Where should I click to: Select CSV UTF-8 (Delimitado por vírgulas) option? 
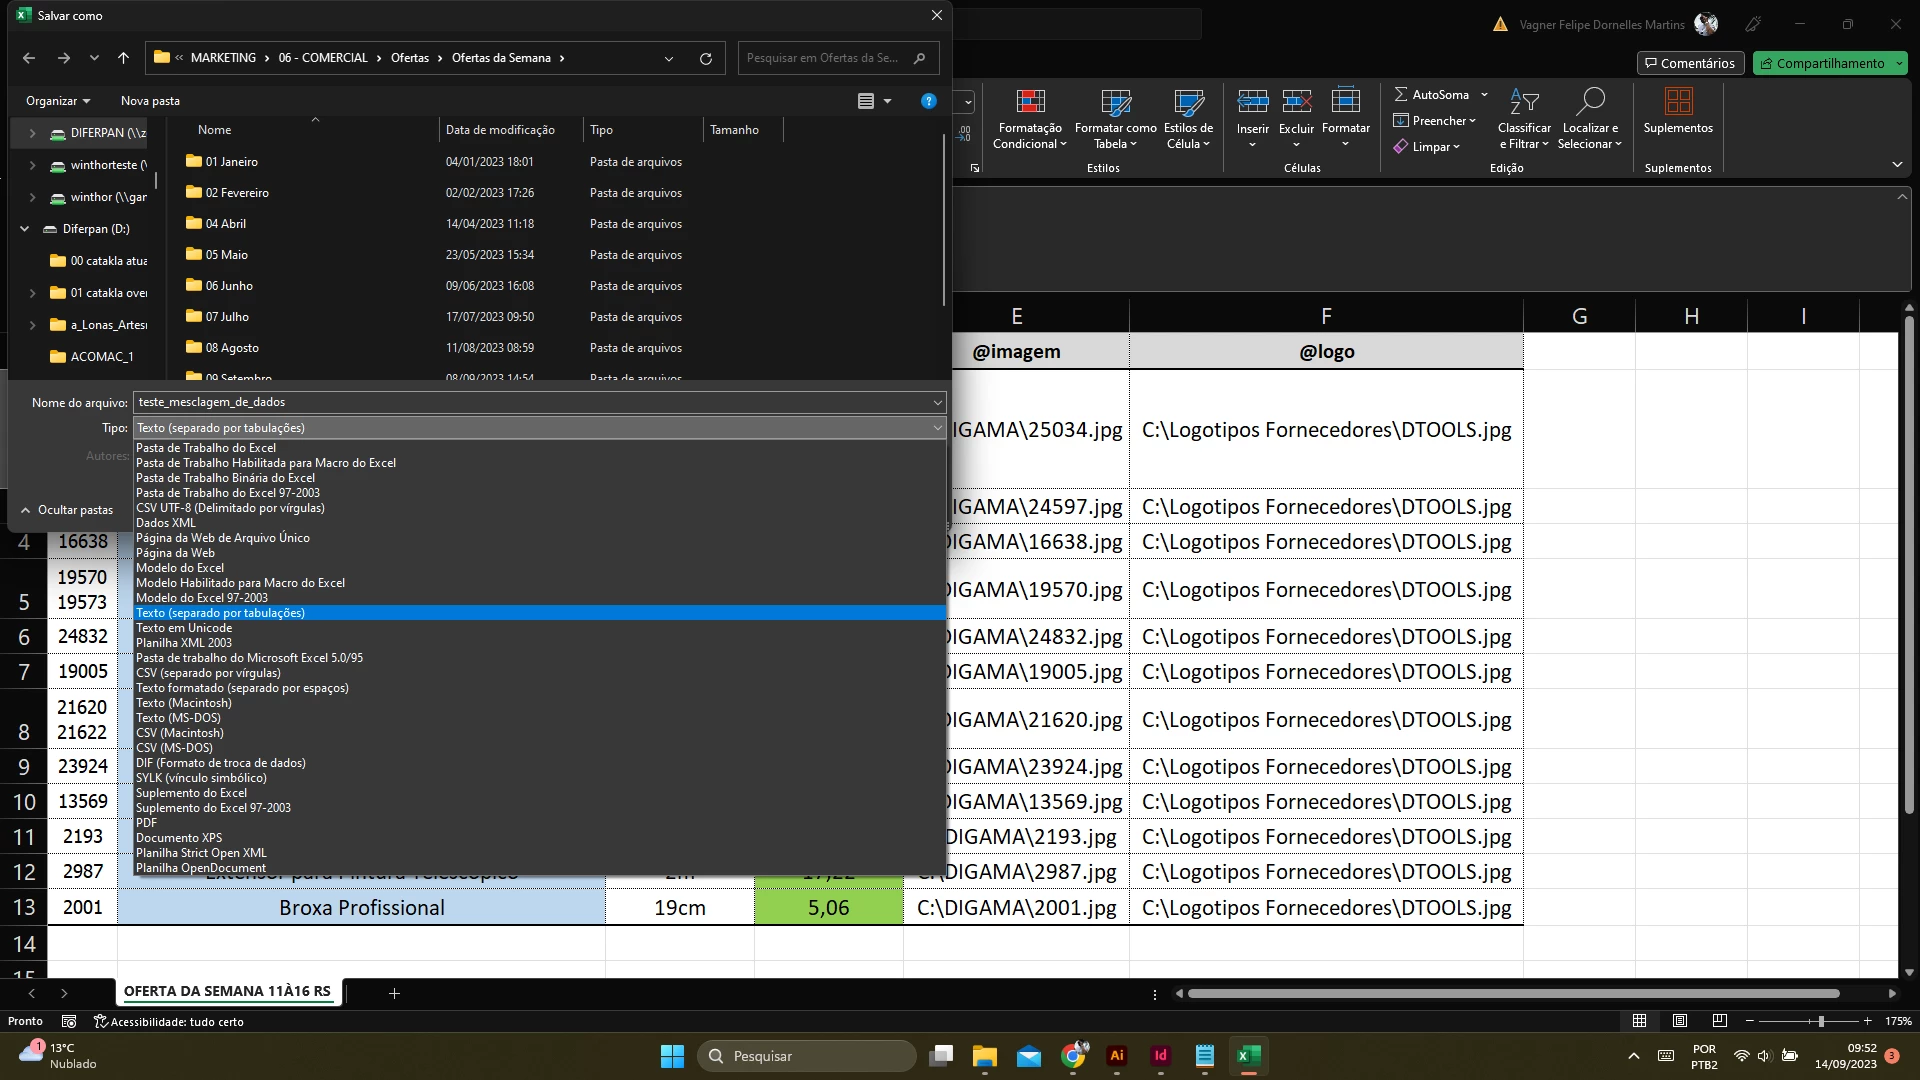(x=230, y=508)
